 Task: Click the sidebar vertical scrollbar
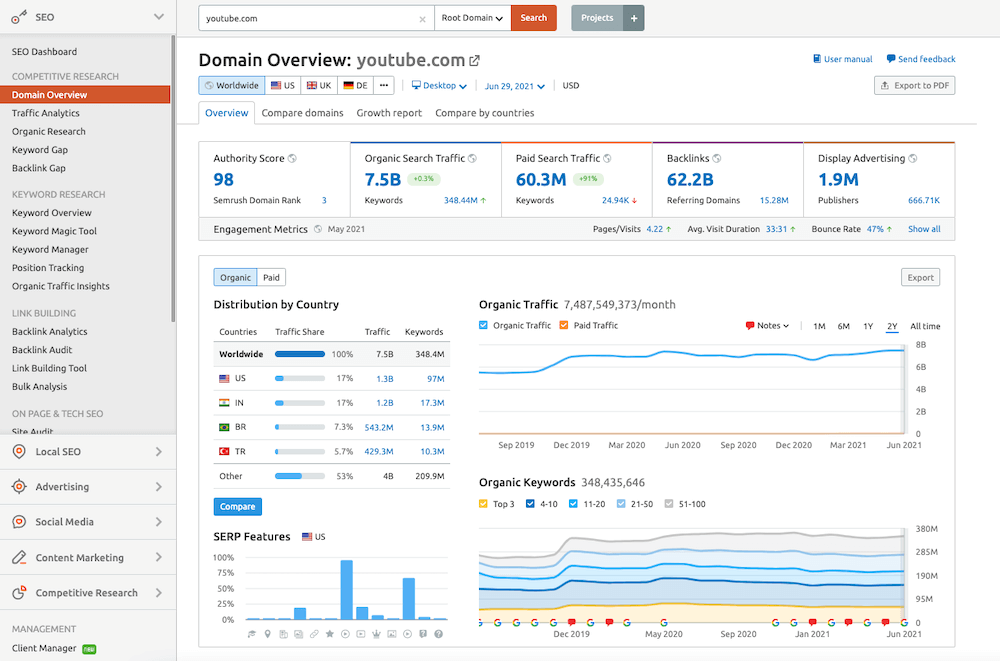pos(173,179)
